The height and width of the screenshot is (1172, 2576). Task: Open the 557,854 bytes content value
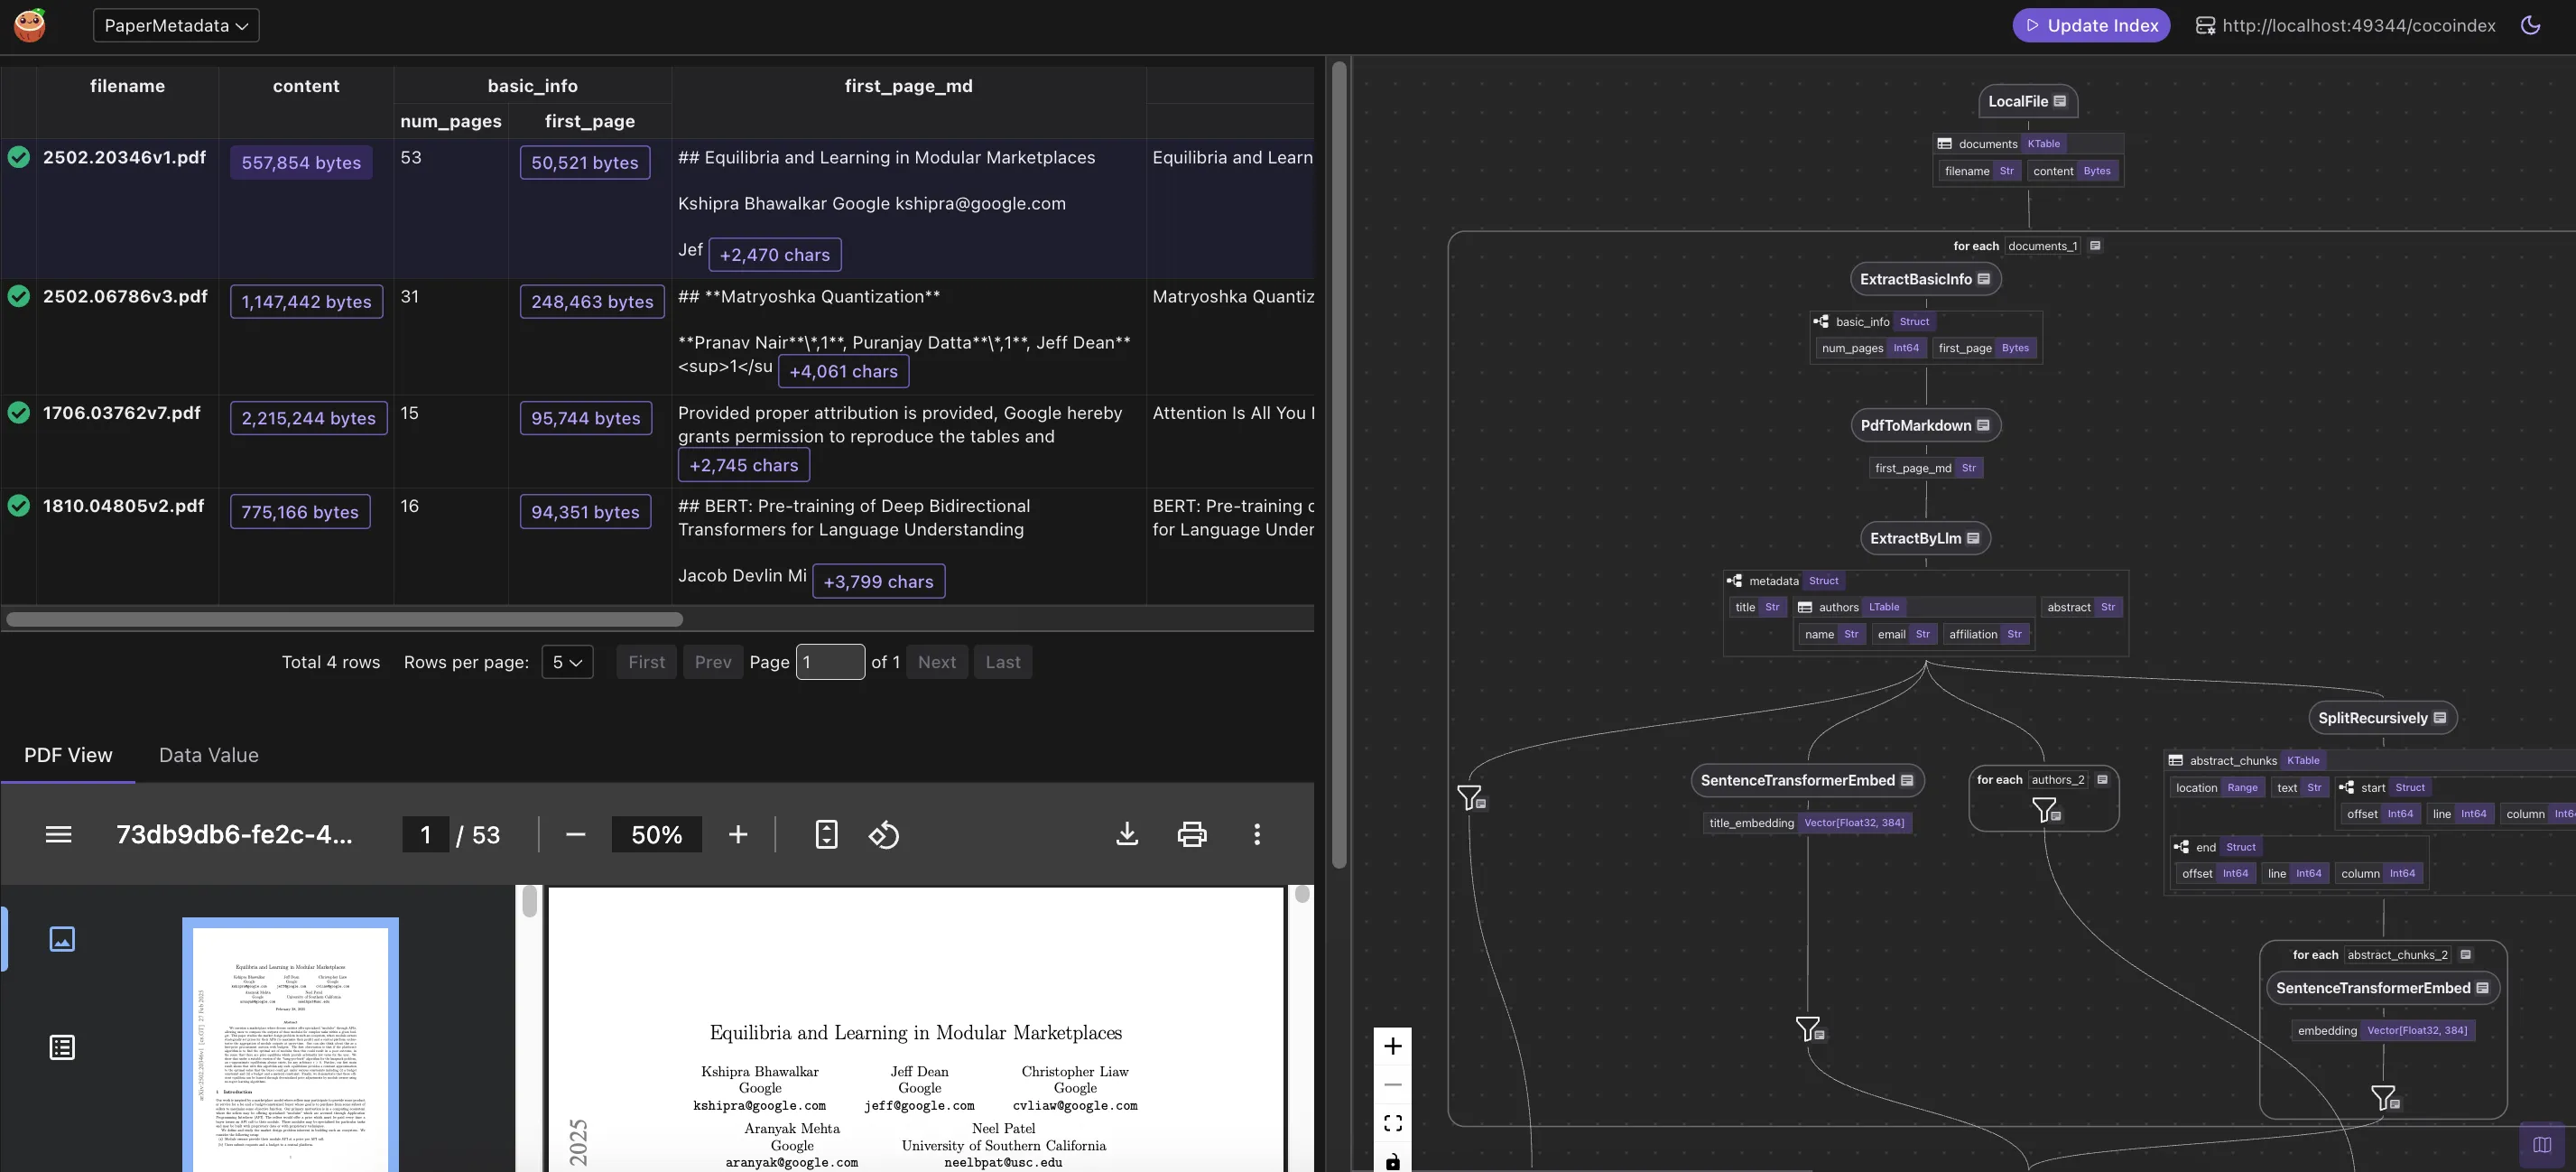(x=301, y=163)
